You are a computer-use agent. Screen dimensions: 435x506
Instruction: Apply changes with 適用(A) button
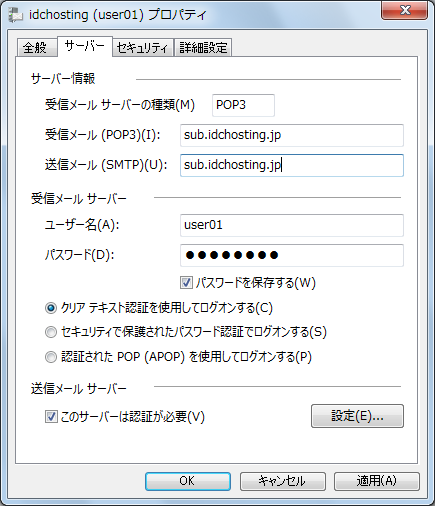click(x=377, y=481)
